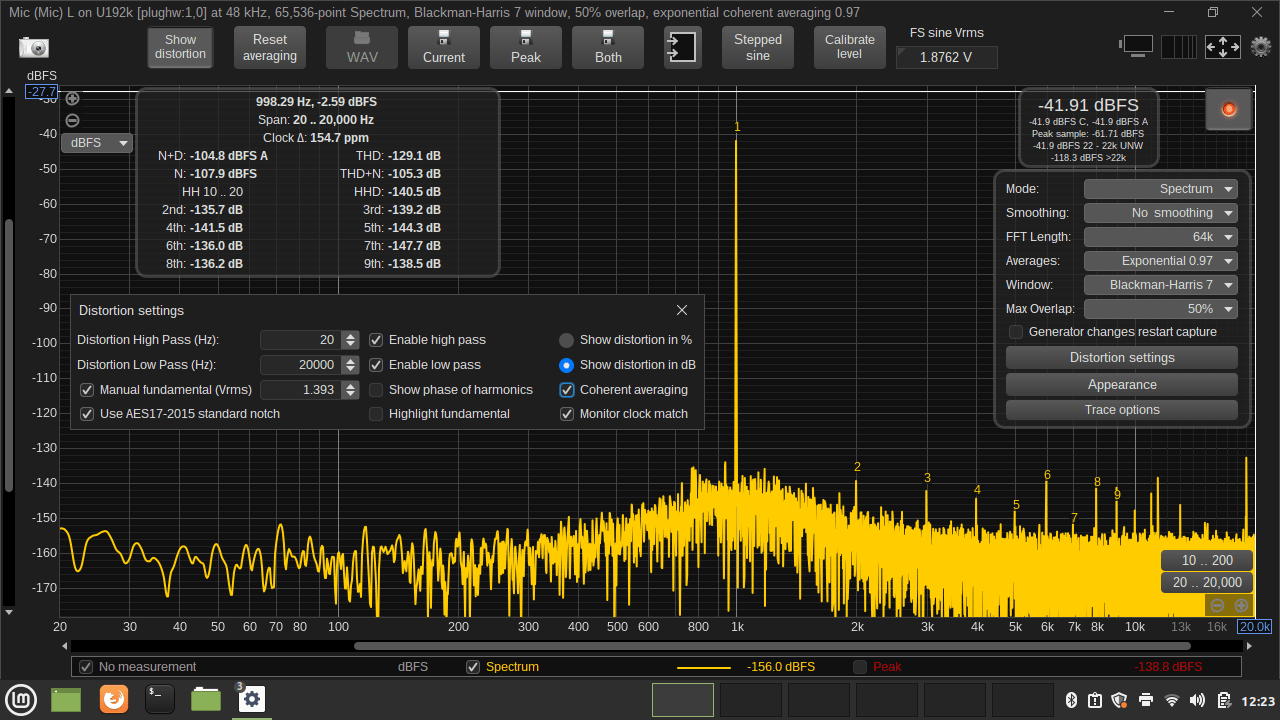Click vertical scrollbar thumb left of graph
1280x720 pixels.
tap(9, 355)
